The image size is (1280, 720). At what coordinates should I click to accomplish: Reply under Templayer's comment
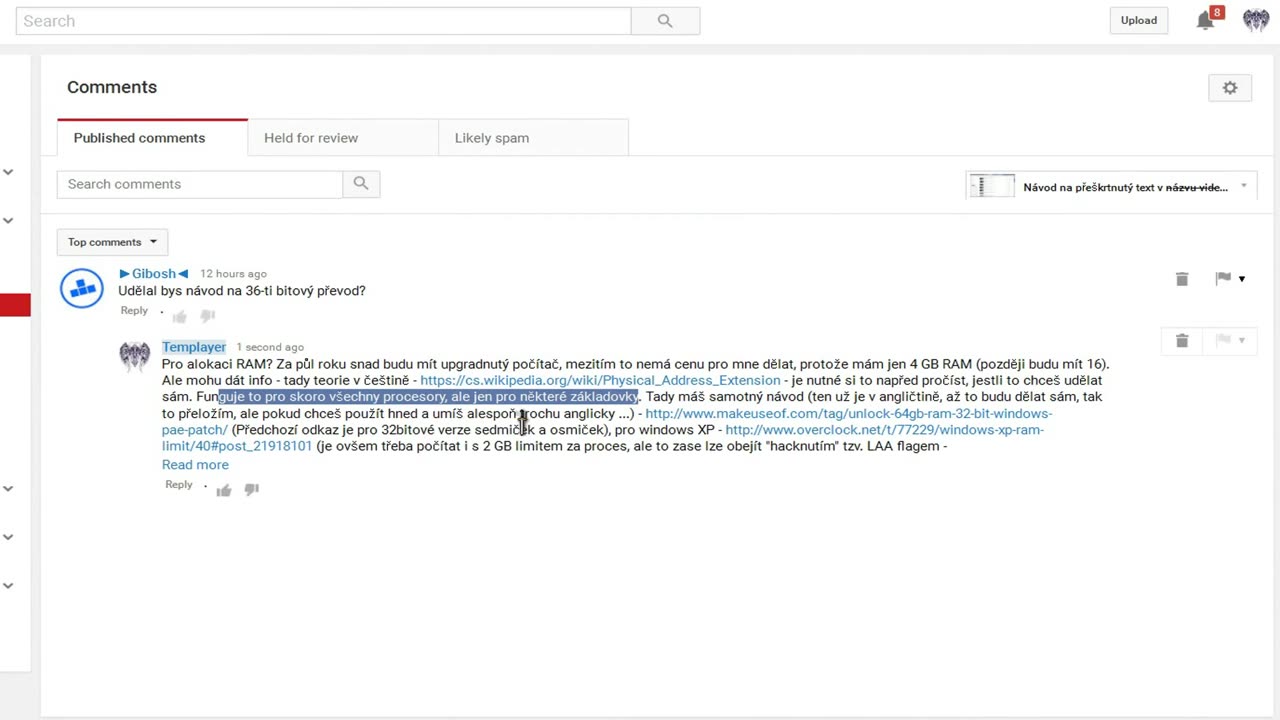point(179,485)
